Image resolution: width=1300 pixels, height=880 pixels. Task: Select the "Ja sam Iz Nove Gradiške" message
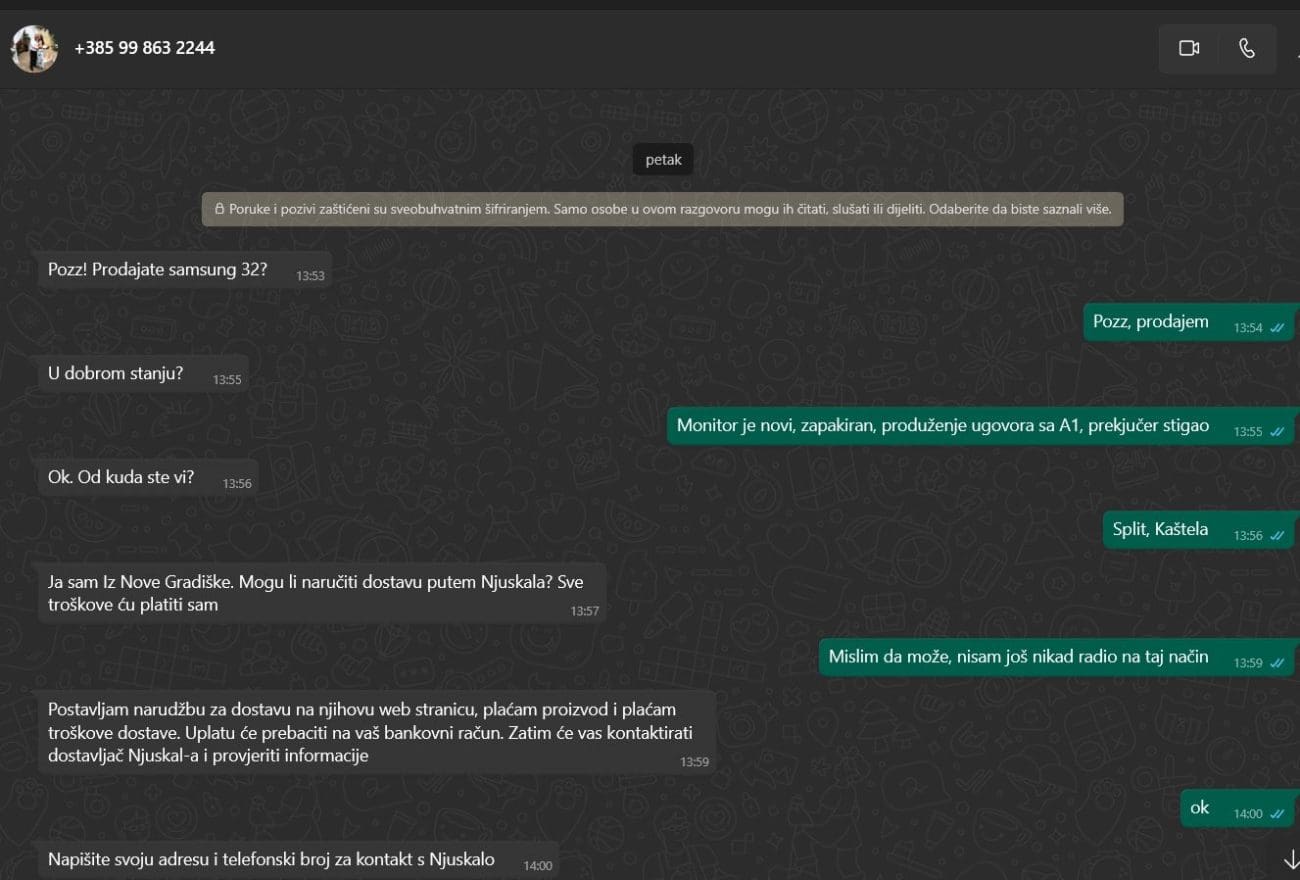point(315,593)
